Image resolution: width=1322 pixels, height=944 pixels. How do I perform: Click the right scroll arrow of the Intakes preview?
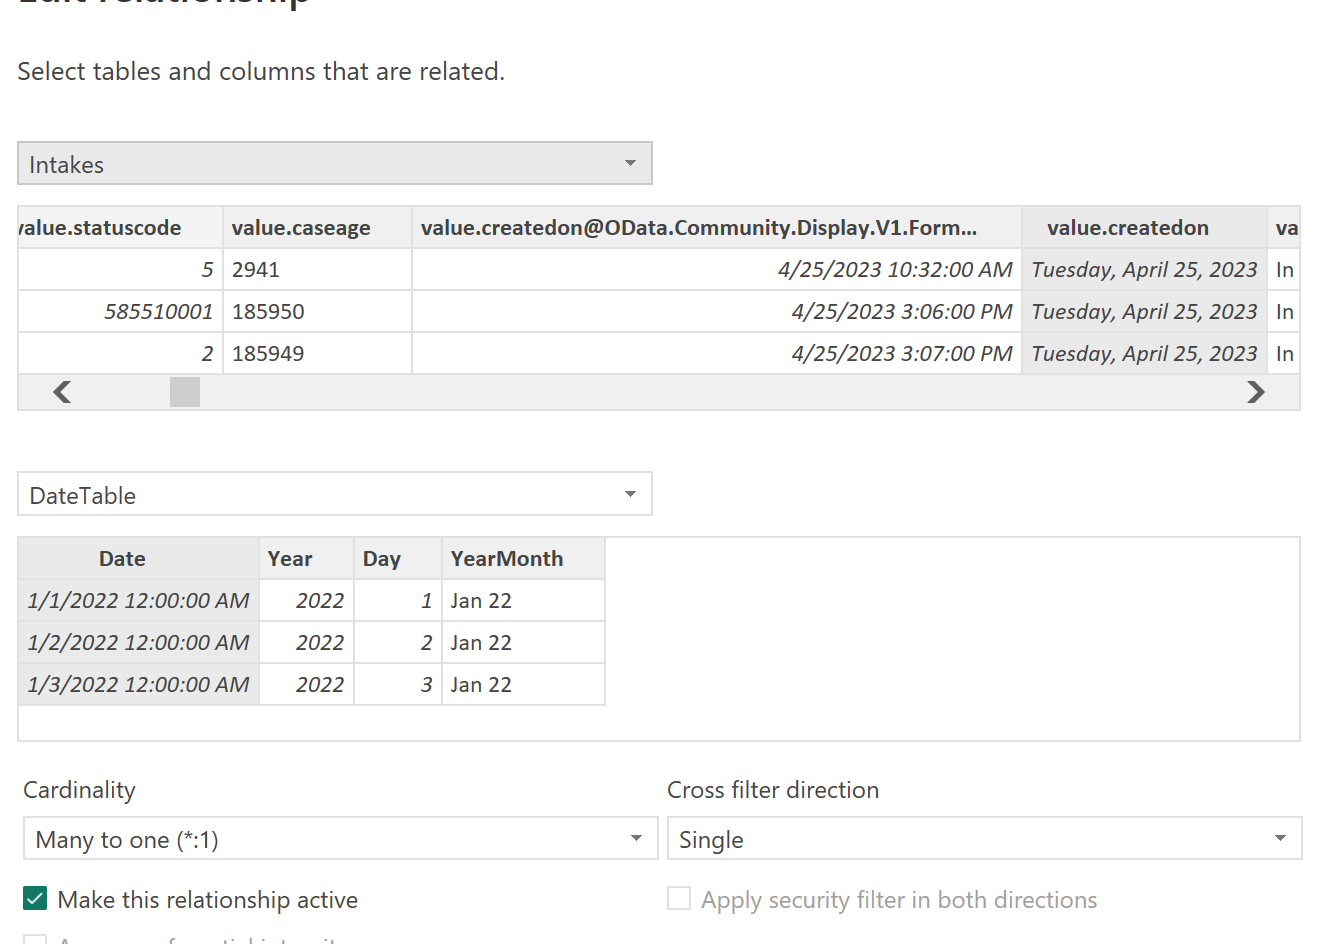(1256, 392)
